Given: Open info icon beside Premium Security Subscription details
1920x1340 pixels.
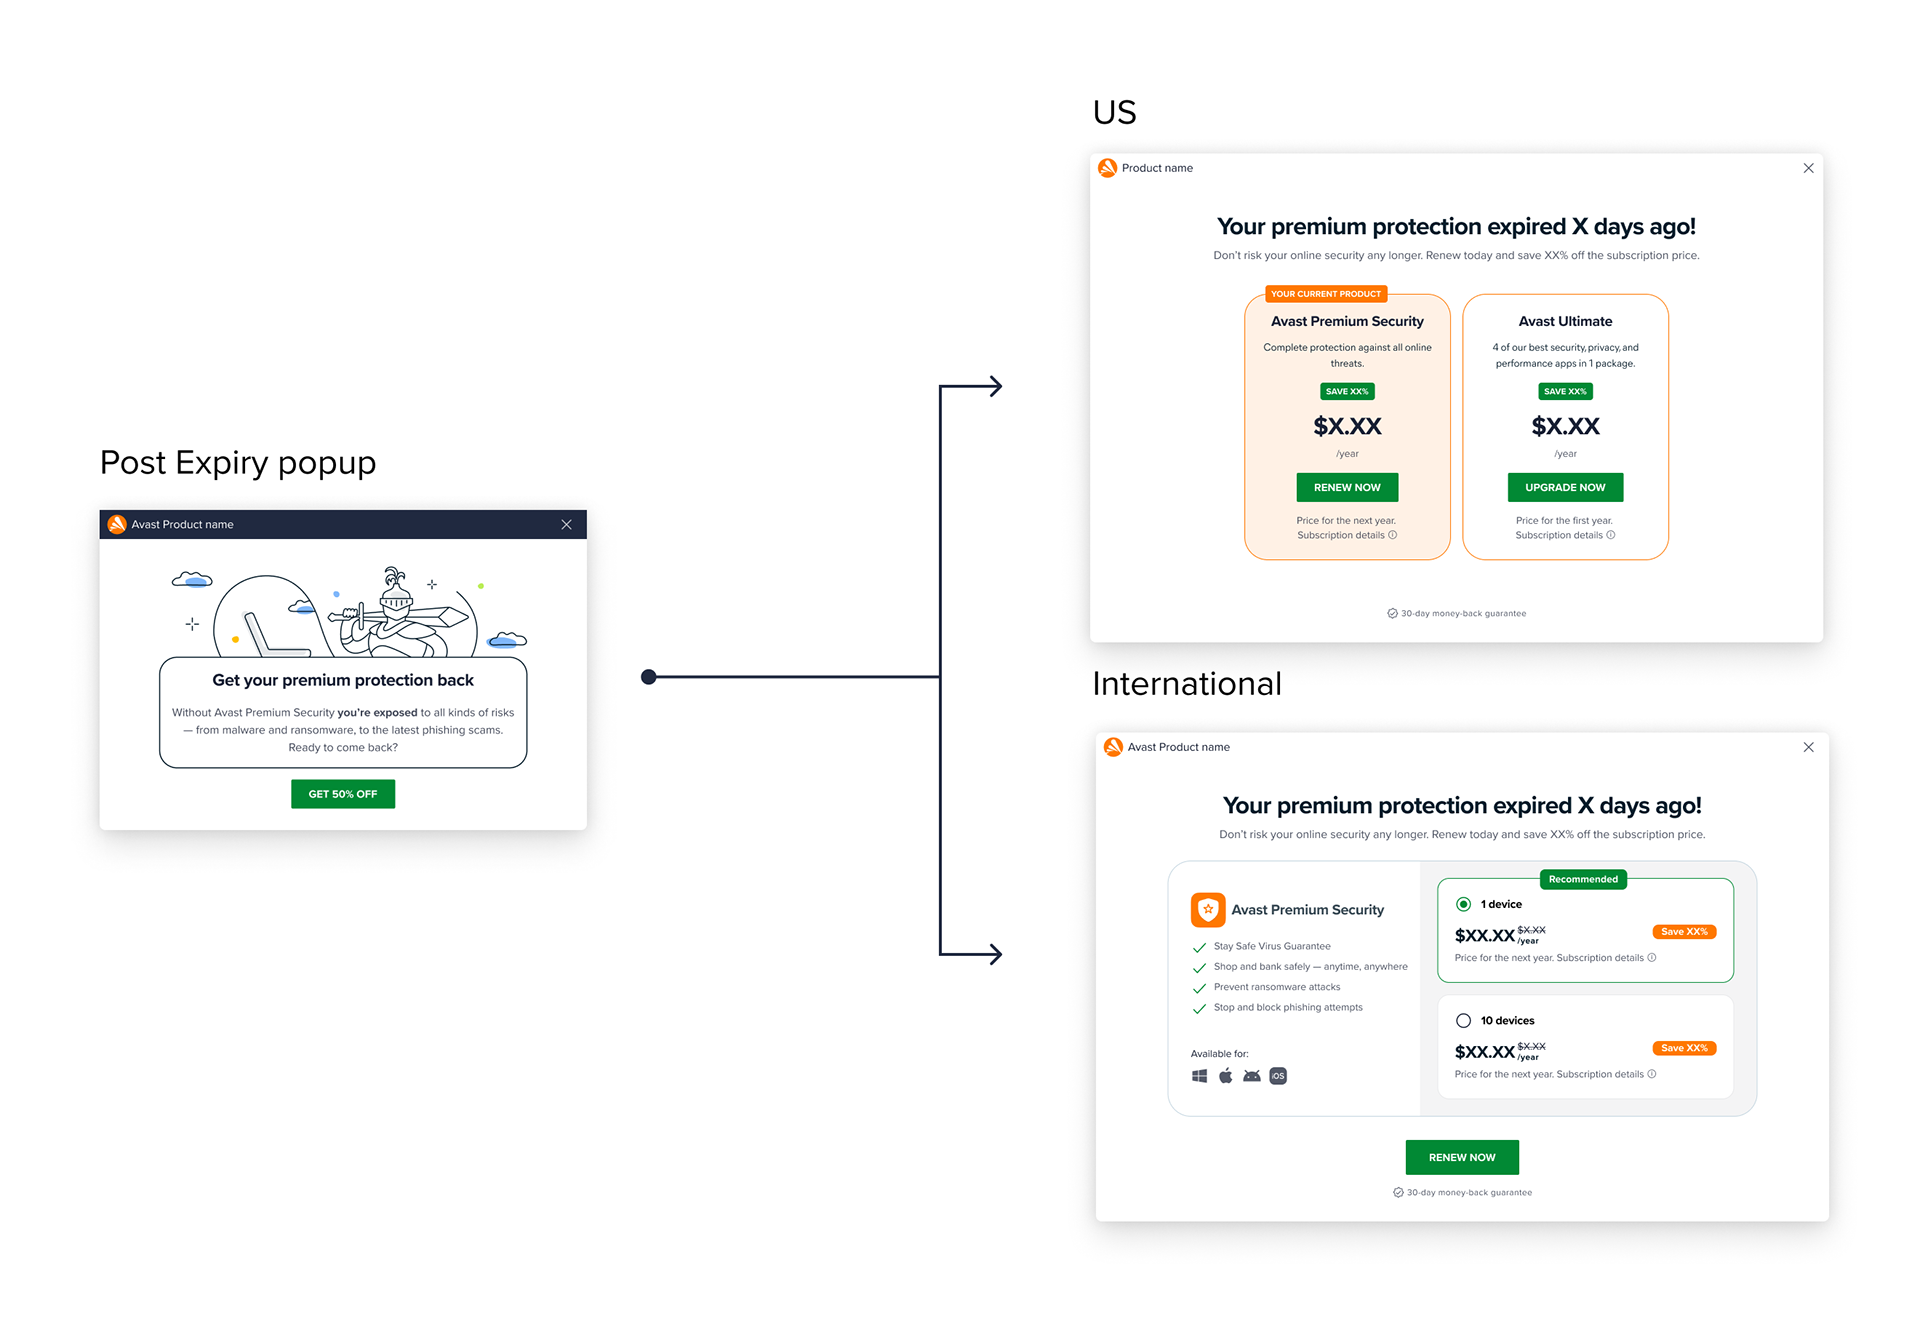Looking at the screenshot, I should (1392, 535).
